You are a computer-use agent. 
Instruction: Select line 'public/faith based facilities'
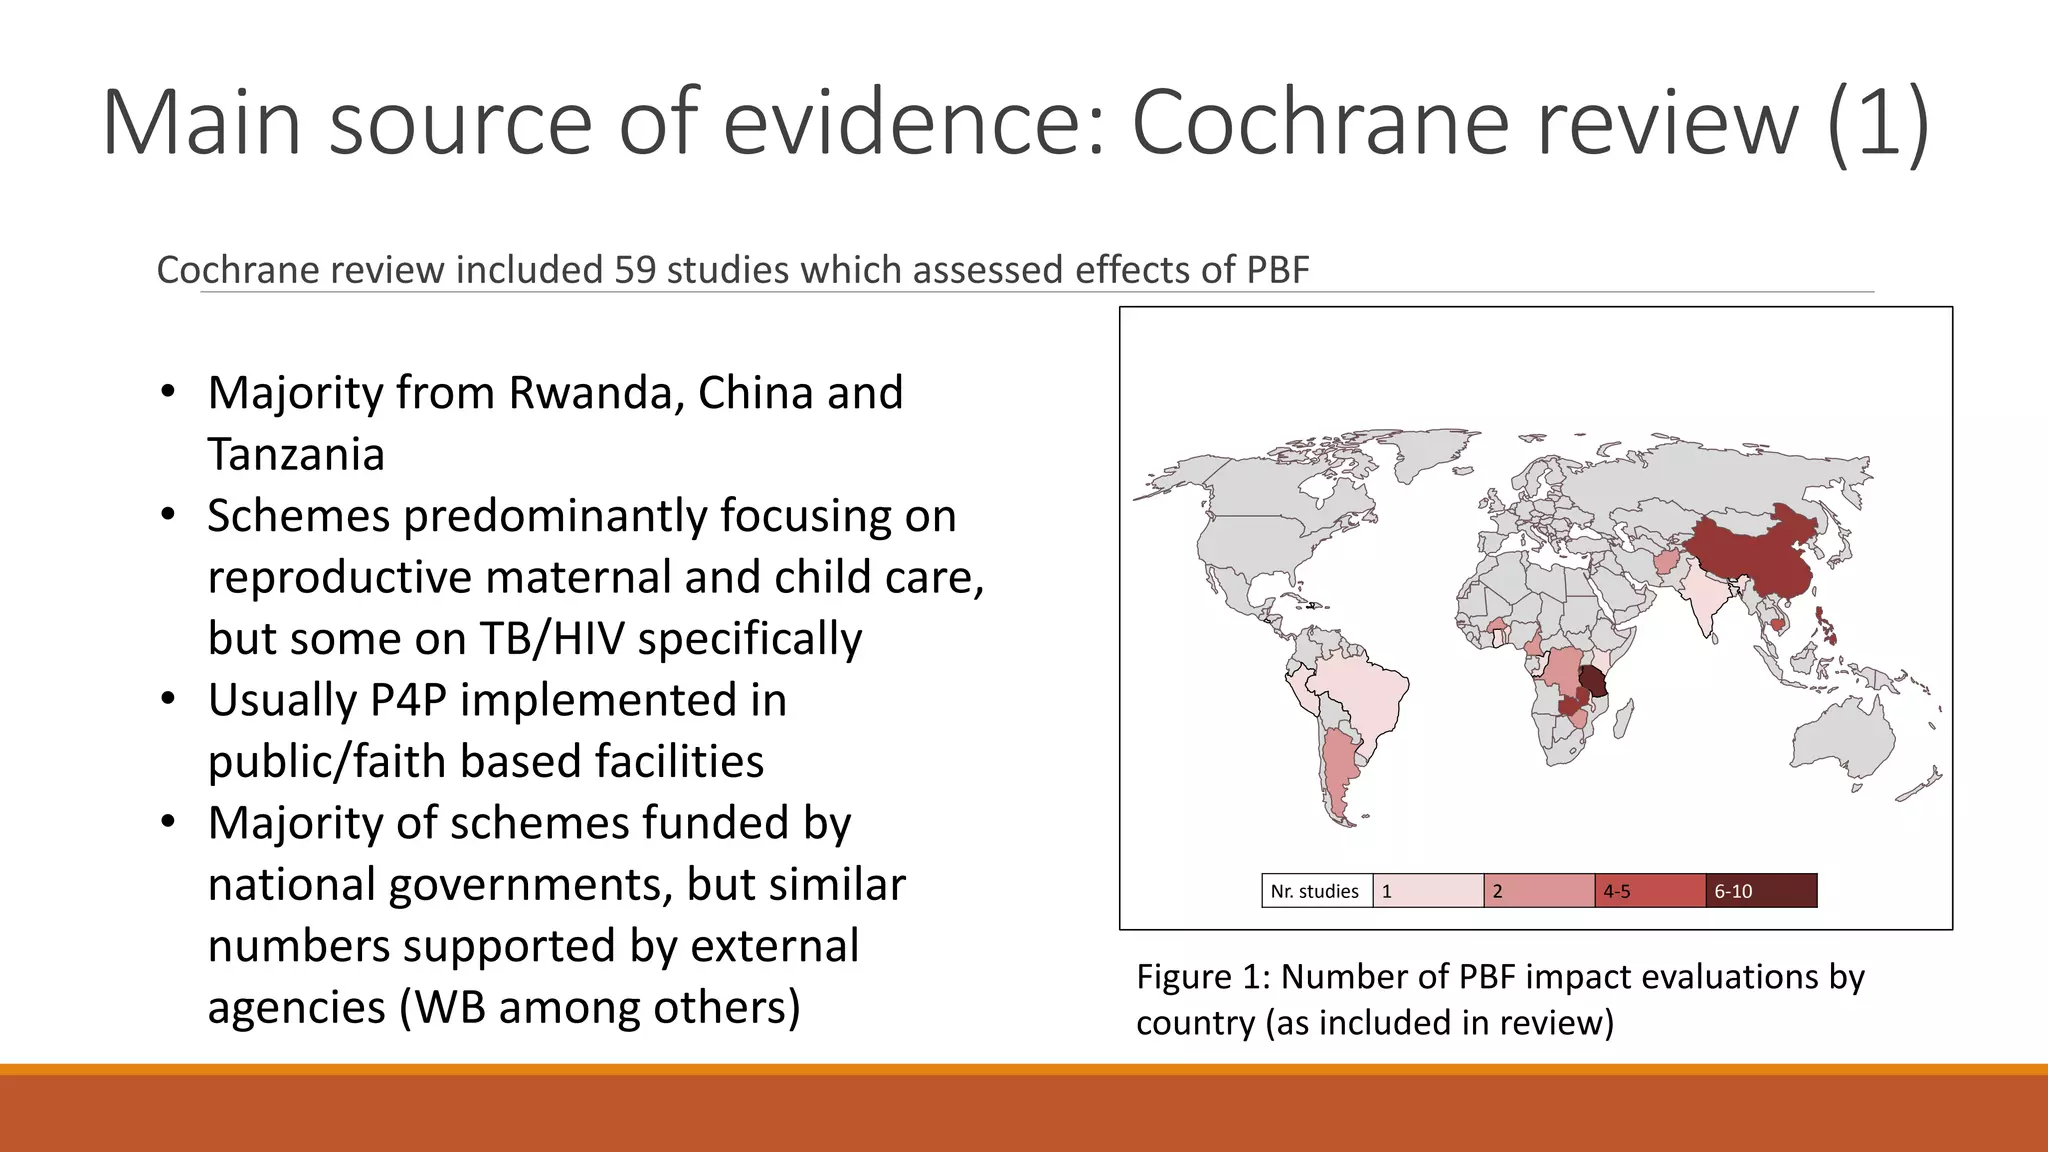[x=485, y=762]
